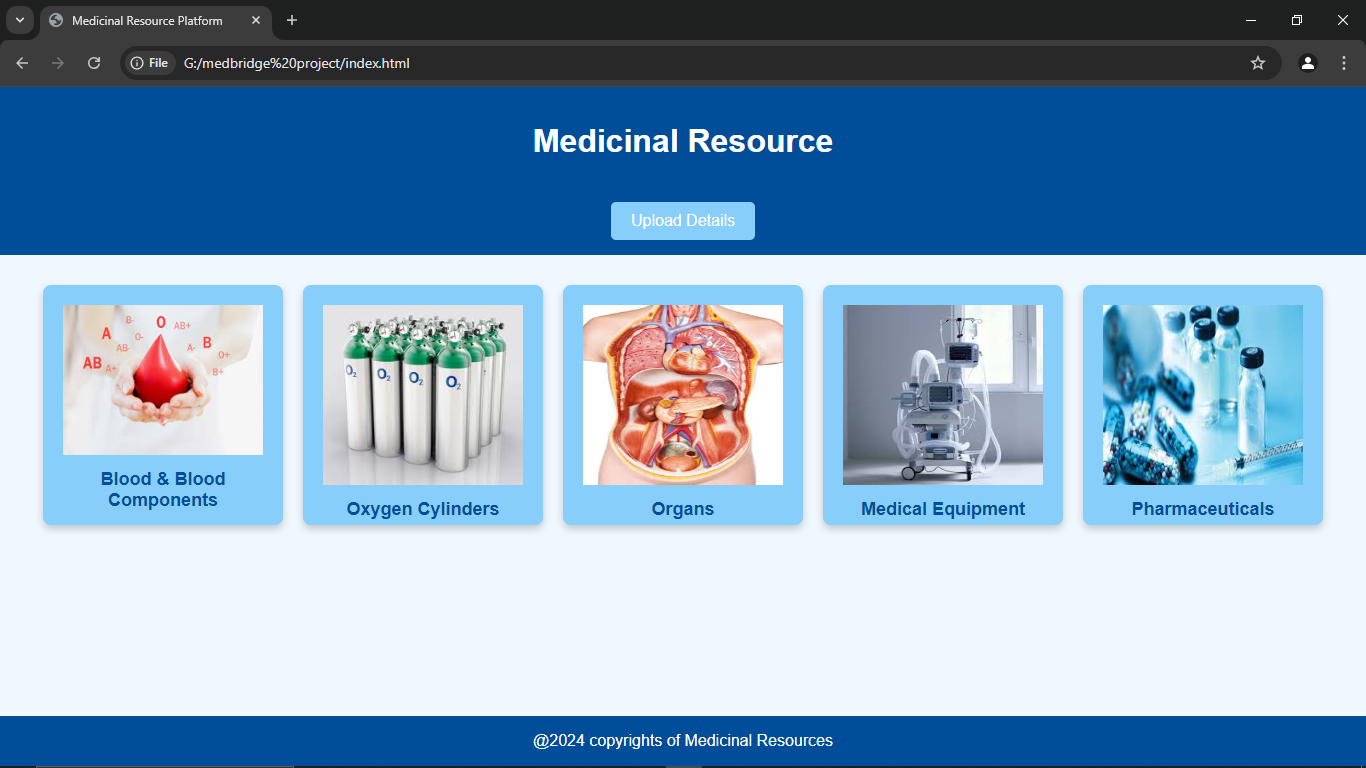Screen dimensions: 1366x768
Task: Select the Oxygen Cylinders image
Action: [x=423, y=395]
